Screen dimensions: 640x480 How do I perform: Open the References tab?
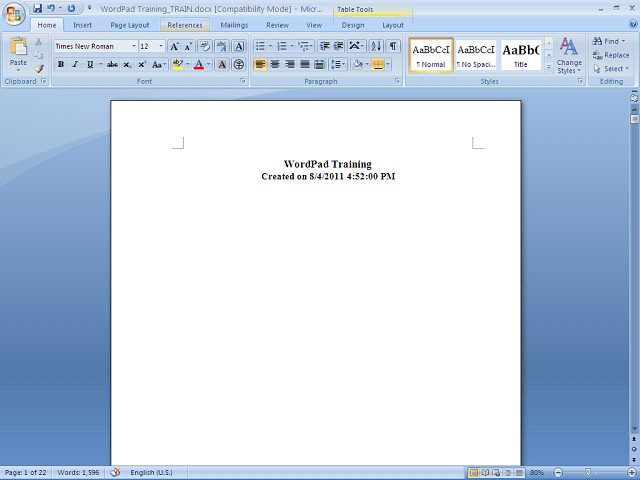[185, 25]
